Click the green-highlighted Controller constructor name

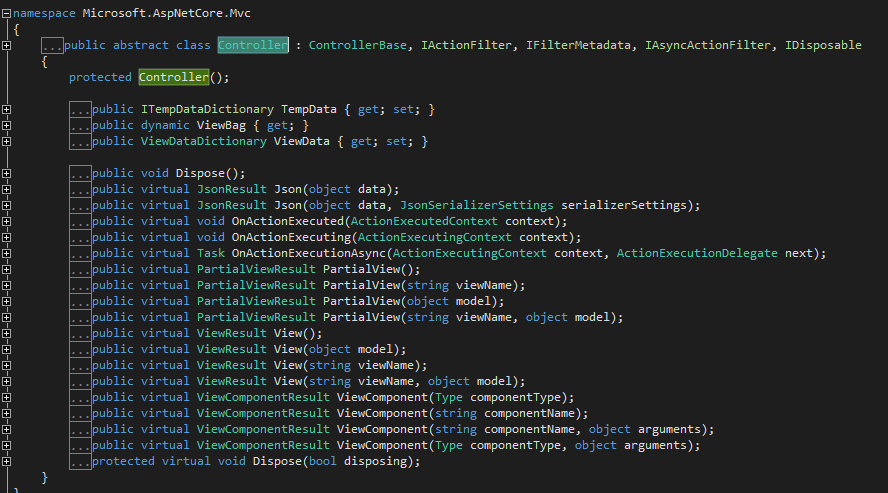click(x=174, y=77)
